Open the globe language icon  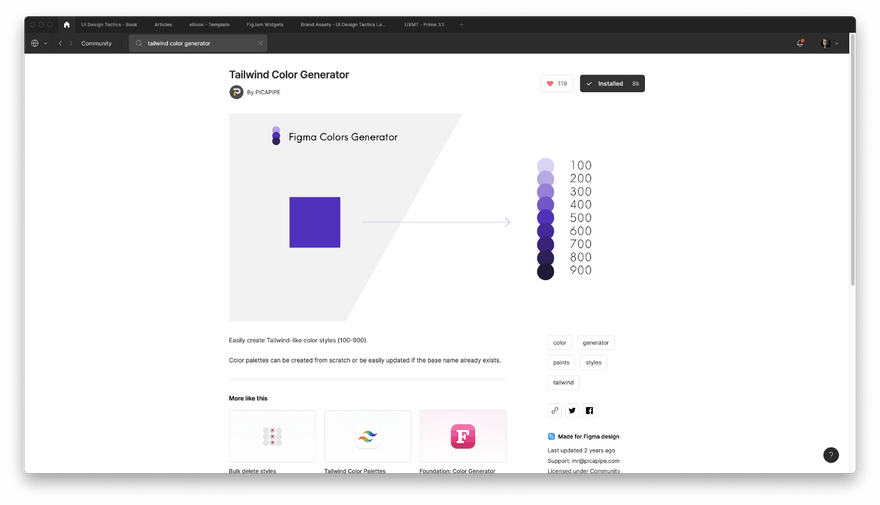coord(35,43)
